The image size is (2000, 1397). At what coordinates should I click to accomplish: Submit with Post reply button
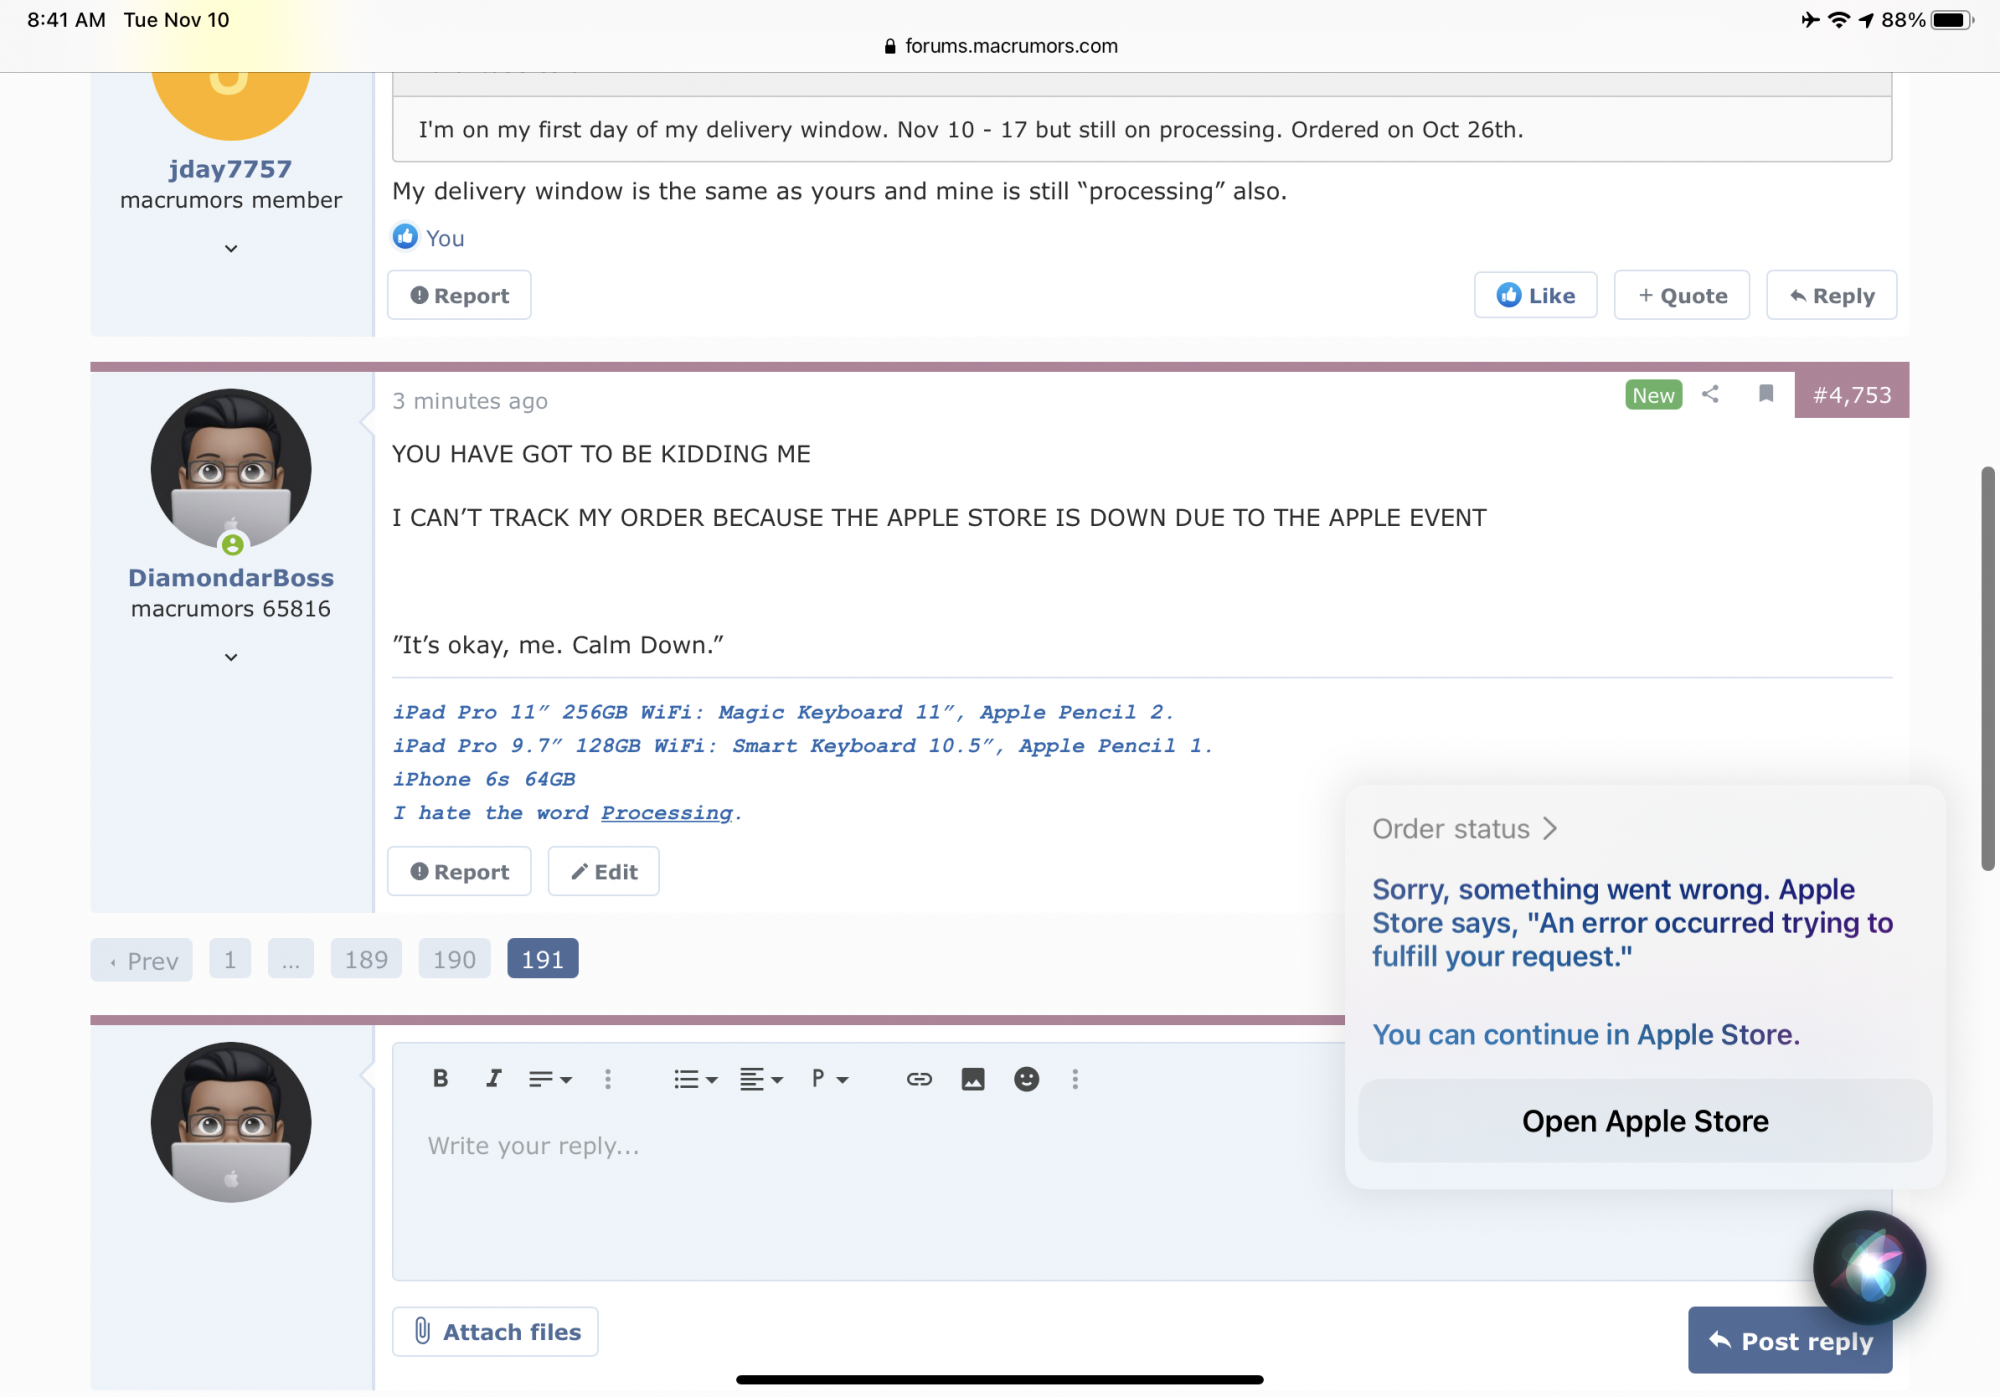click(x=1790, y=1340)
